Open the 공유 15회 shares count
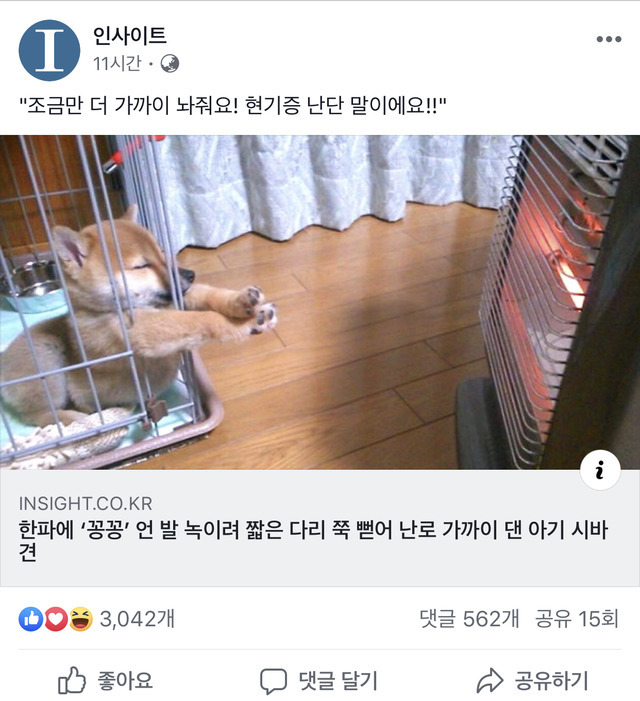Screen dimensions: 640x701 click(x=577, y=619)
